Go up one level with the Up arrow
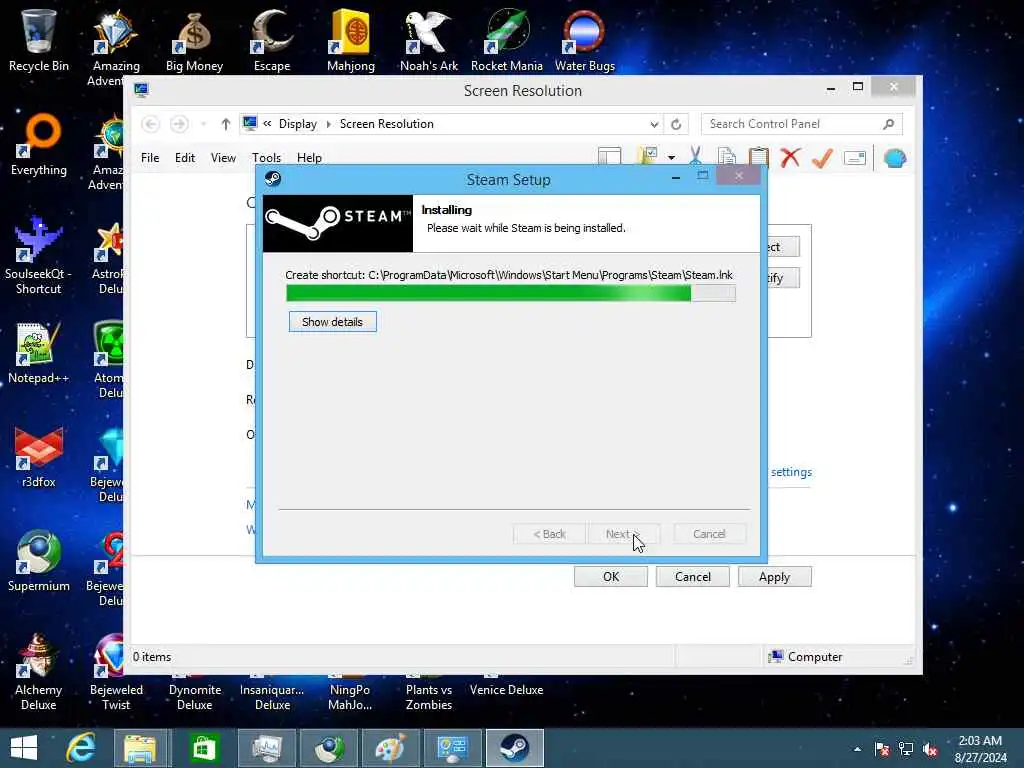This screenshot has width=1024, height=768. [x=225, y=124]
